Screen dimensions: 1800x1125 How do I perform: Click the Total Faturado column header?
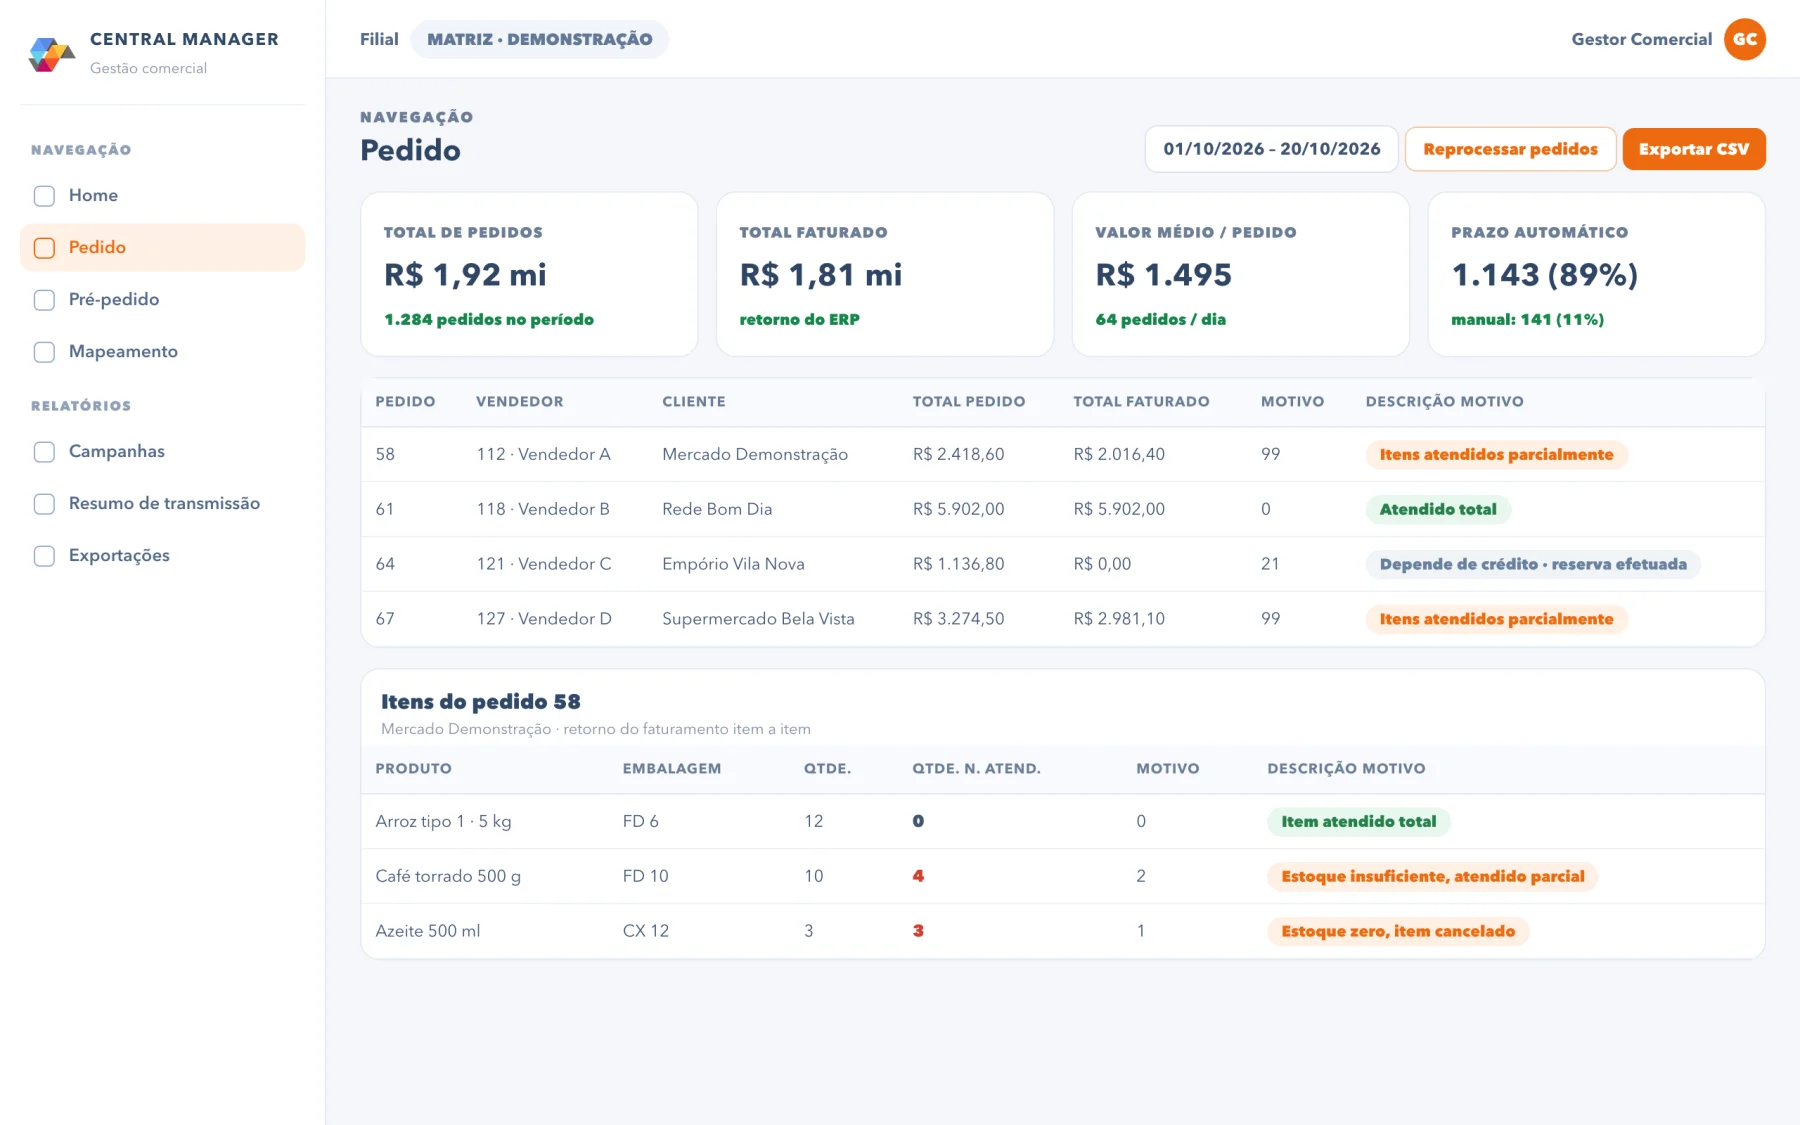(1141, 401)
